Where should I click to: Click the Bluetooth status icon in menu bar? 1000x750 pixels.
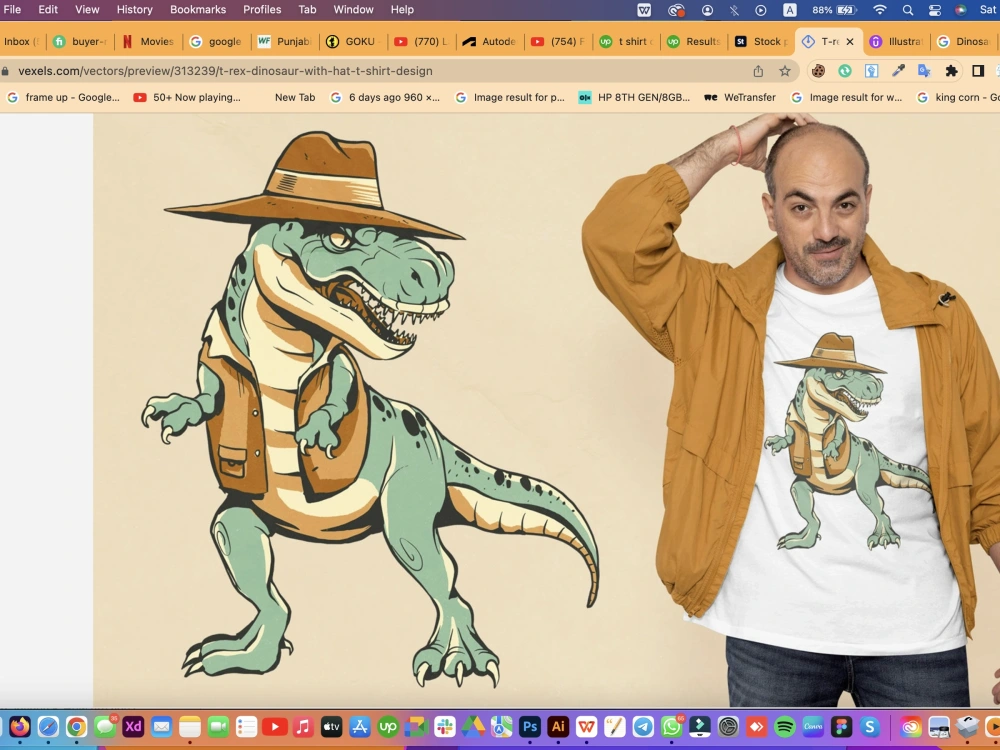coord(735,10)
